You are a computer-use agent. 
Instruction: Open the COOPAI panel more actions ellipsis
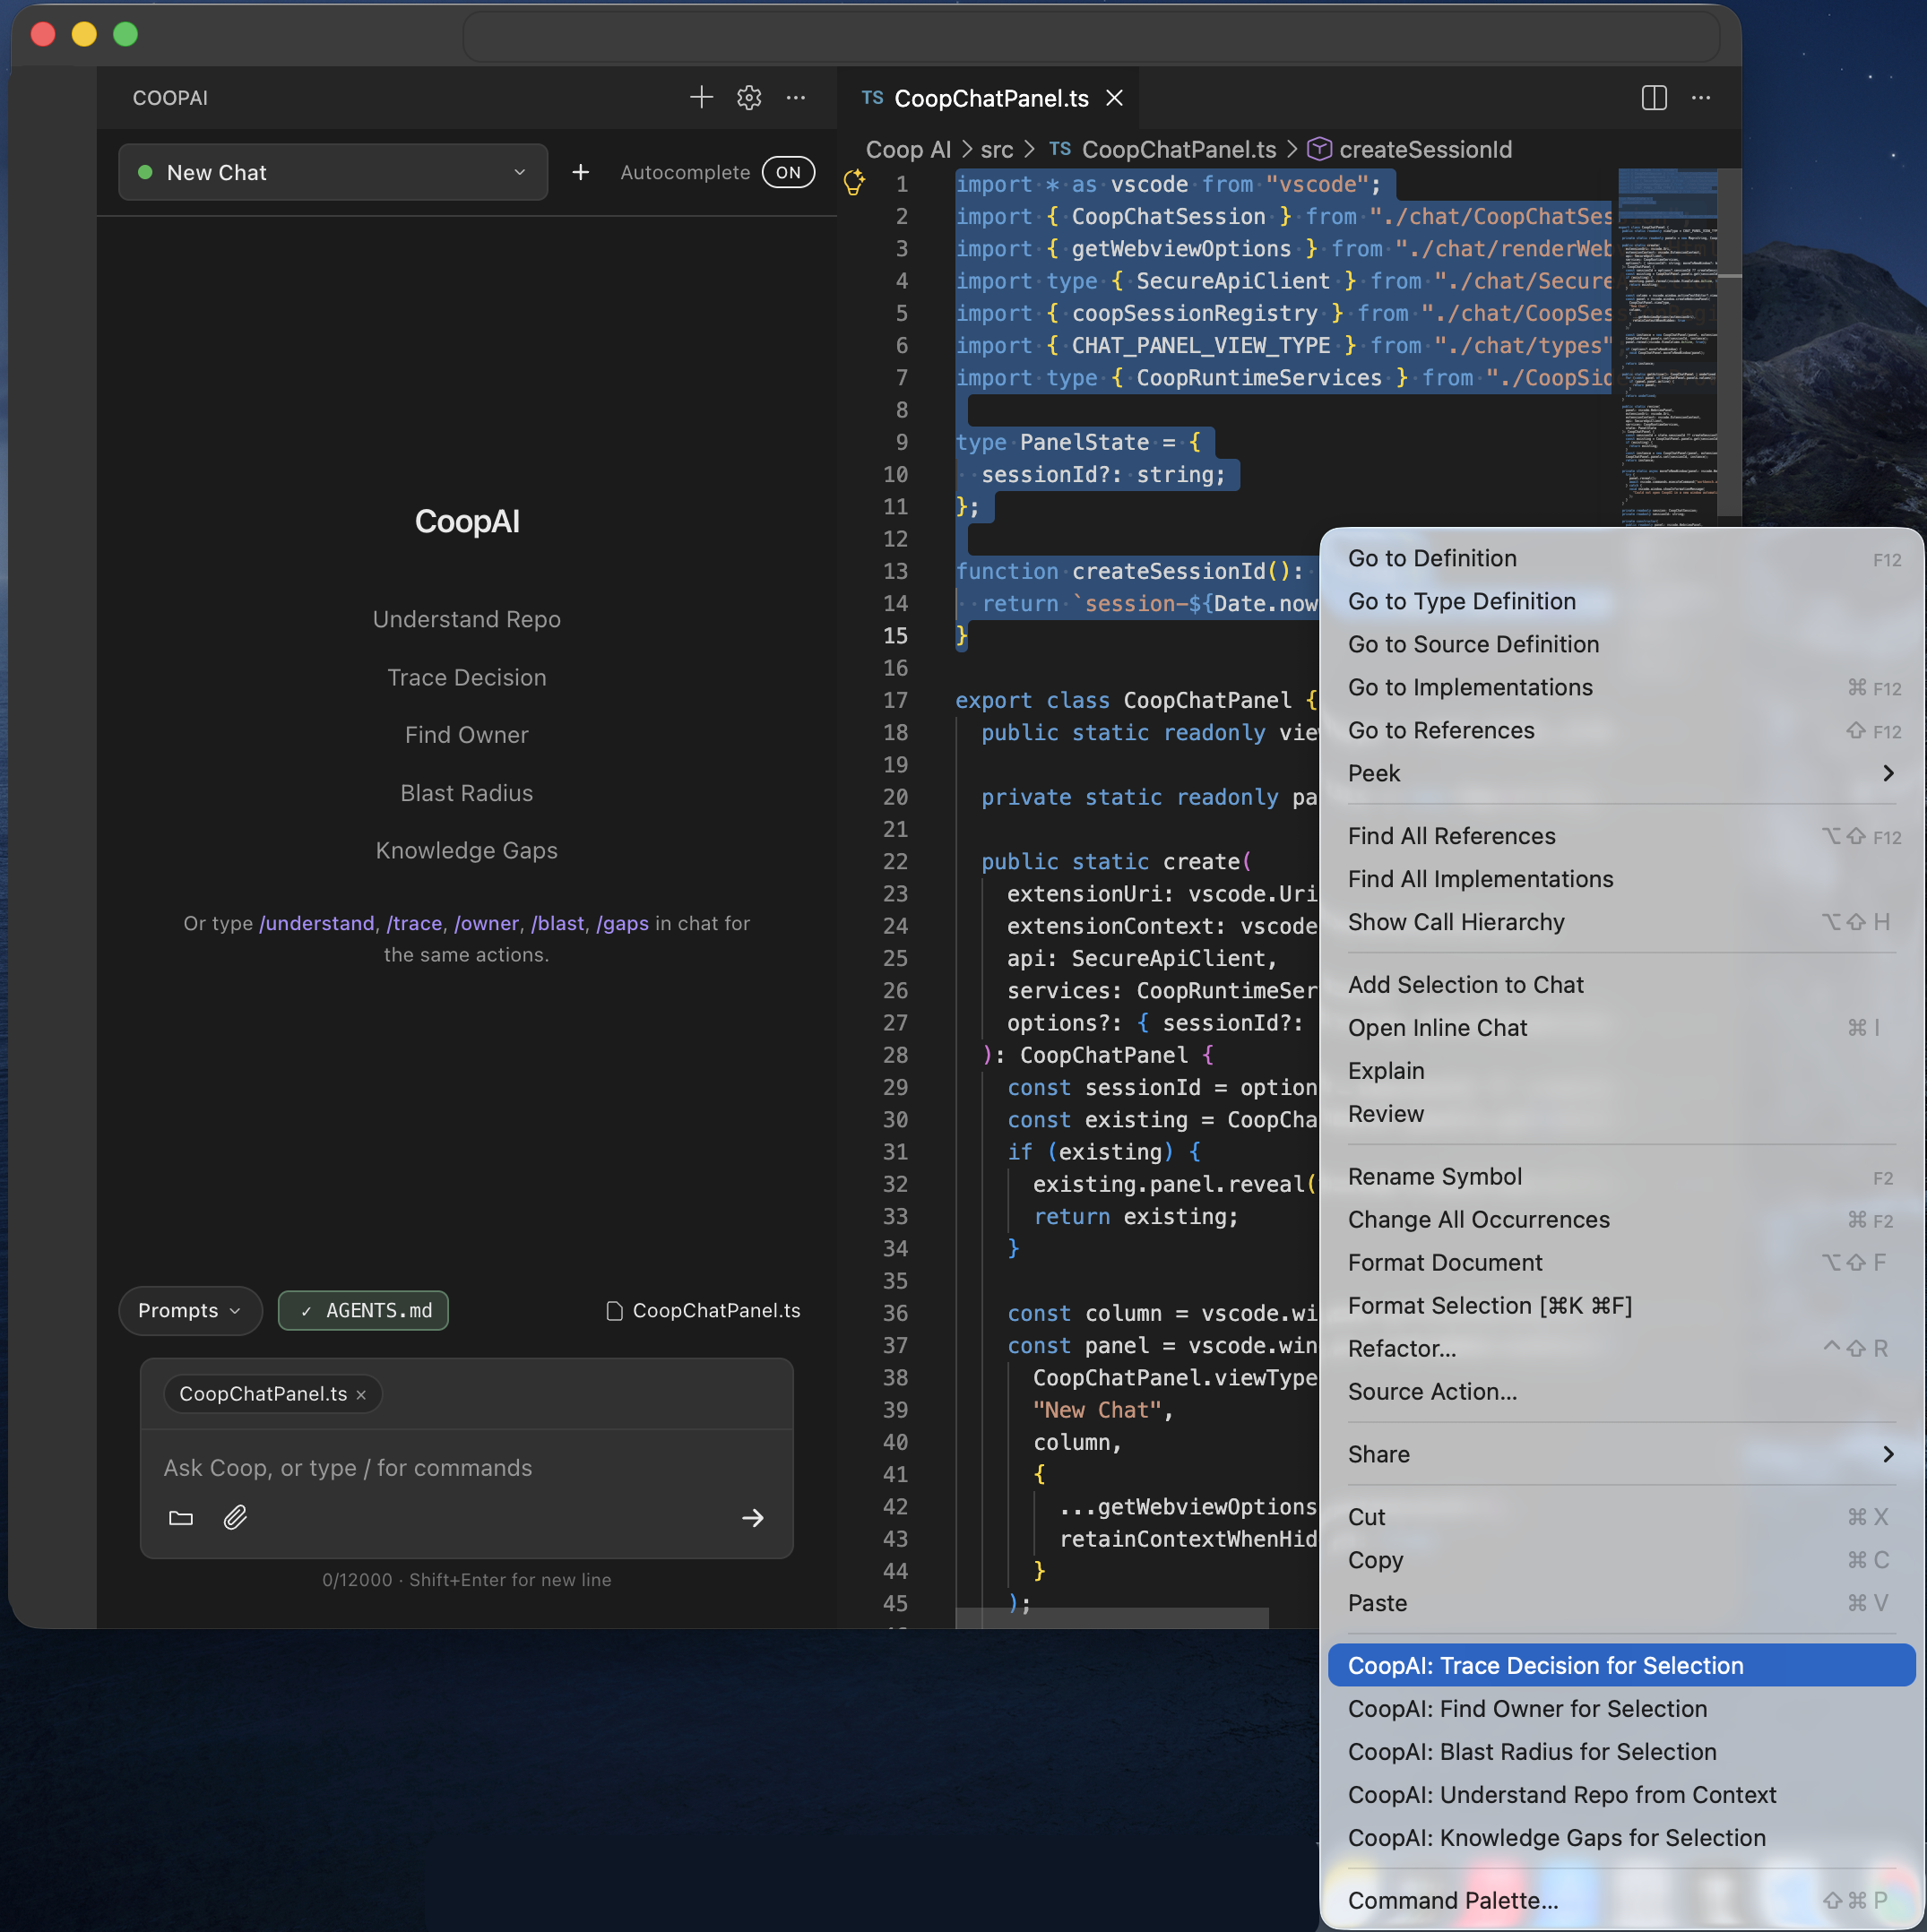pyautogui.click(x=796, y=97)
